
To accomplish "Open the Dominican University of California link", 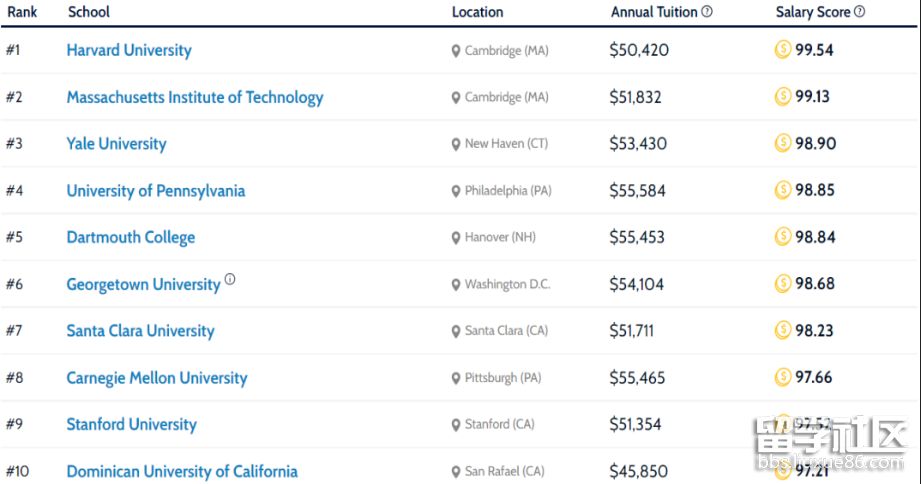I will (x=182, y=471).
